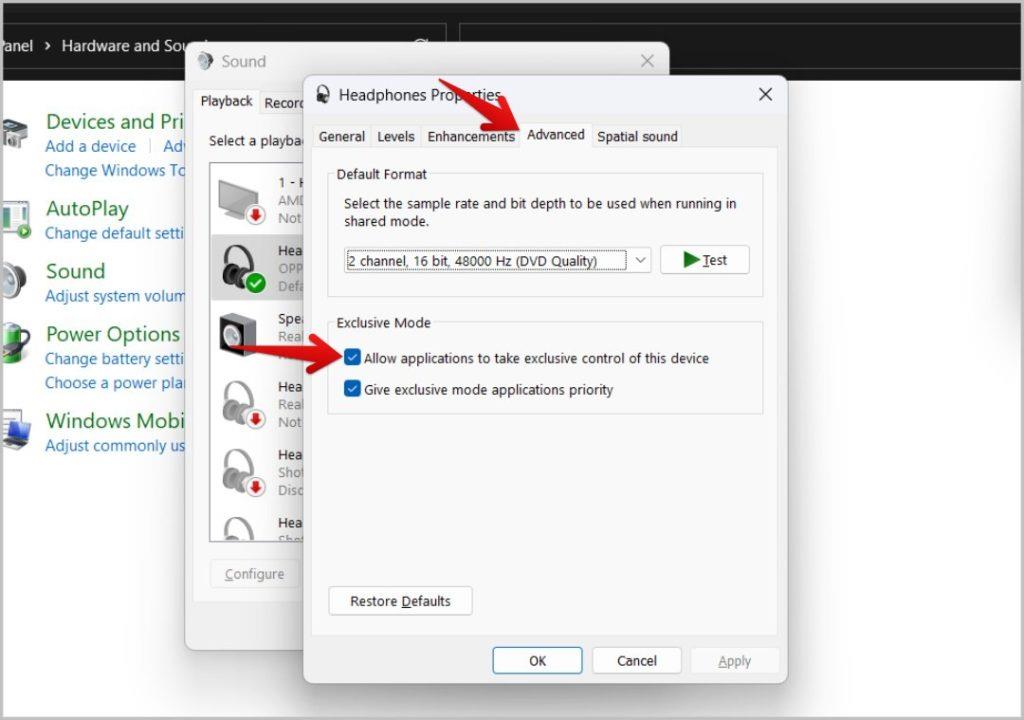Click the selected format text 2 channel 16 bit
This screenshot has height=720, width=1024.
coord(472,261)
